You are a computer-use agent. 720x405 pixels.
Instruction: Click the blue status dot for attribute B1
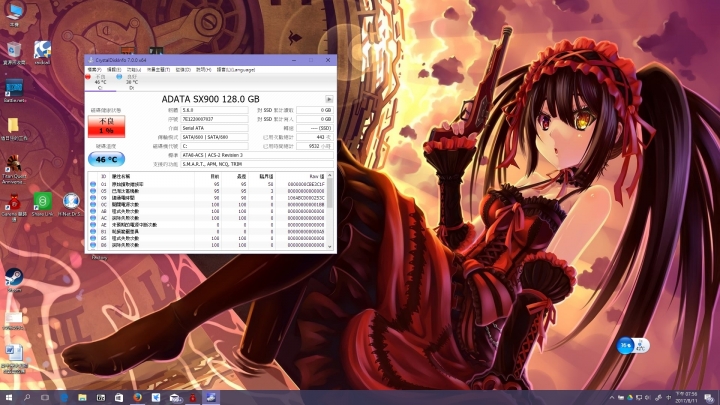(x=93, y=232)
